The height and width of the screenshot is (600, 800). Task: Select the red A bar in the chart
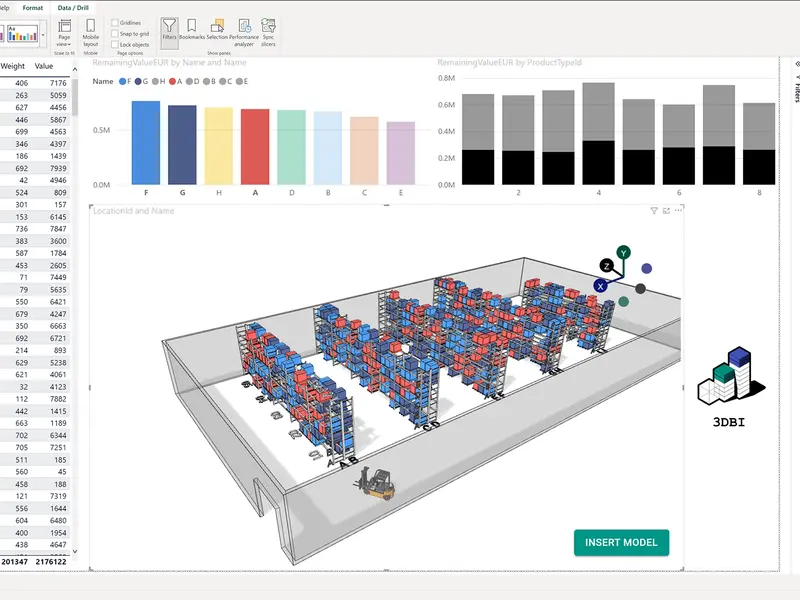[x=255, y=147]
